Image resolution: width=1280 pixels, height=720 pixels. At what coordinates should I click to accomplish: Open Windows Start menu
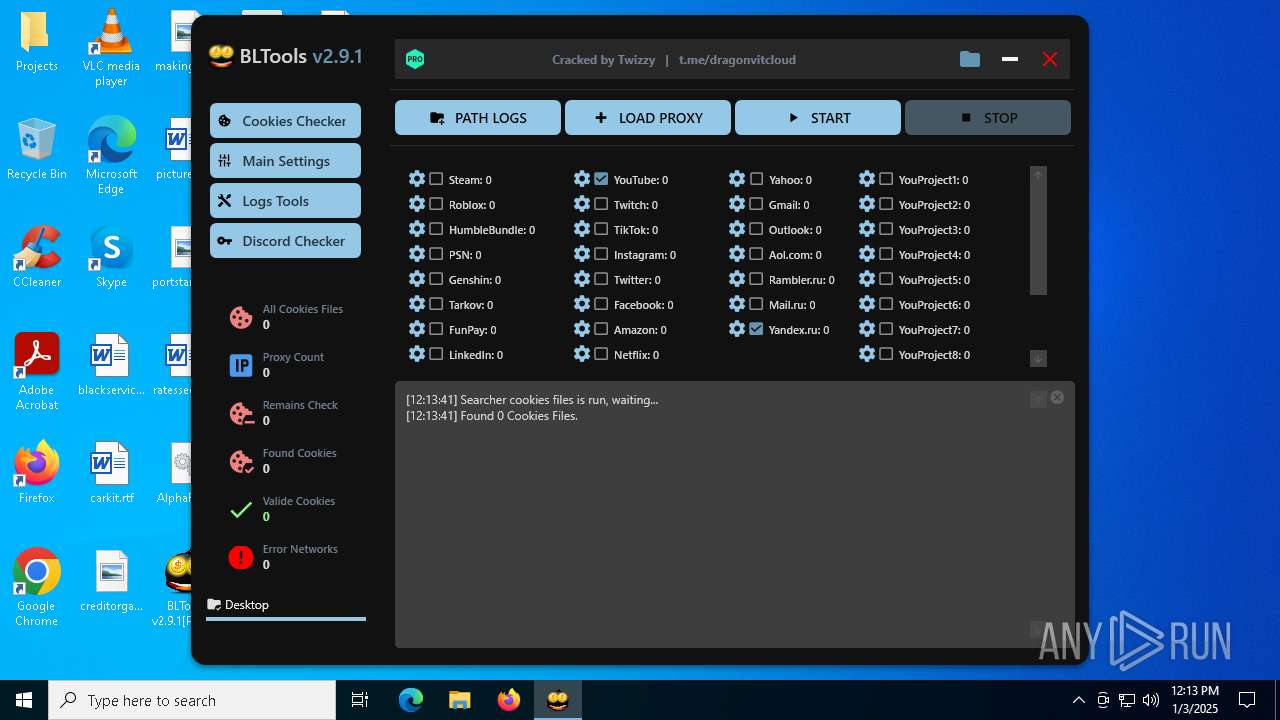tap(24, 700)
